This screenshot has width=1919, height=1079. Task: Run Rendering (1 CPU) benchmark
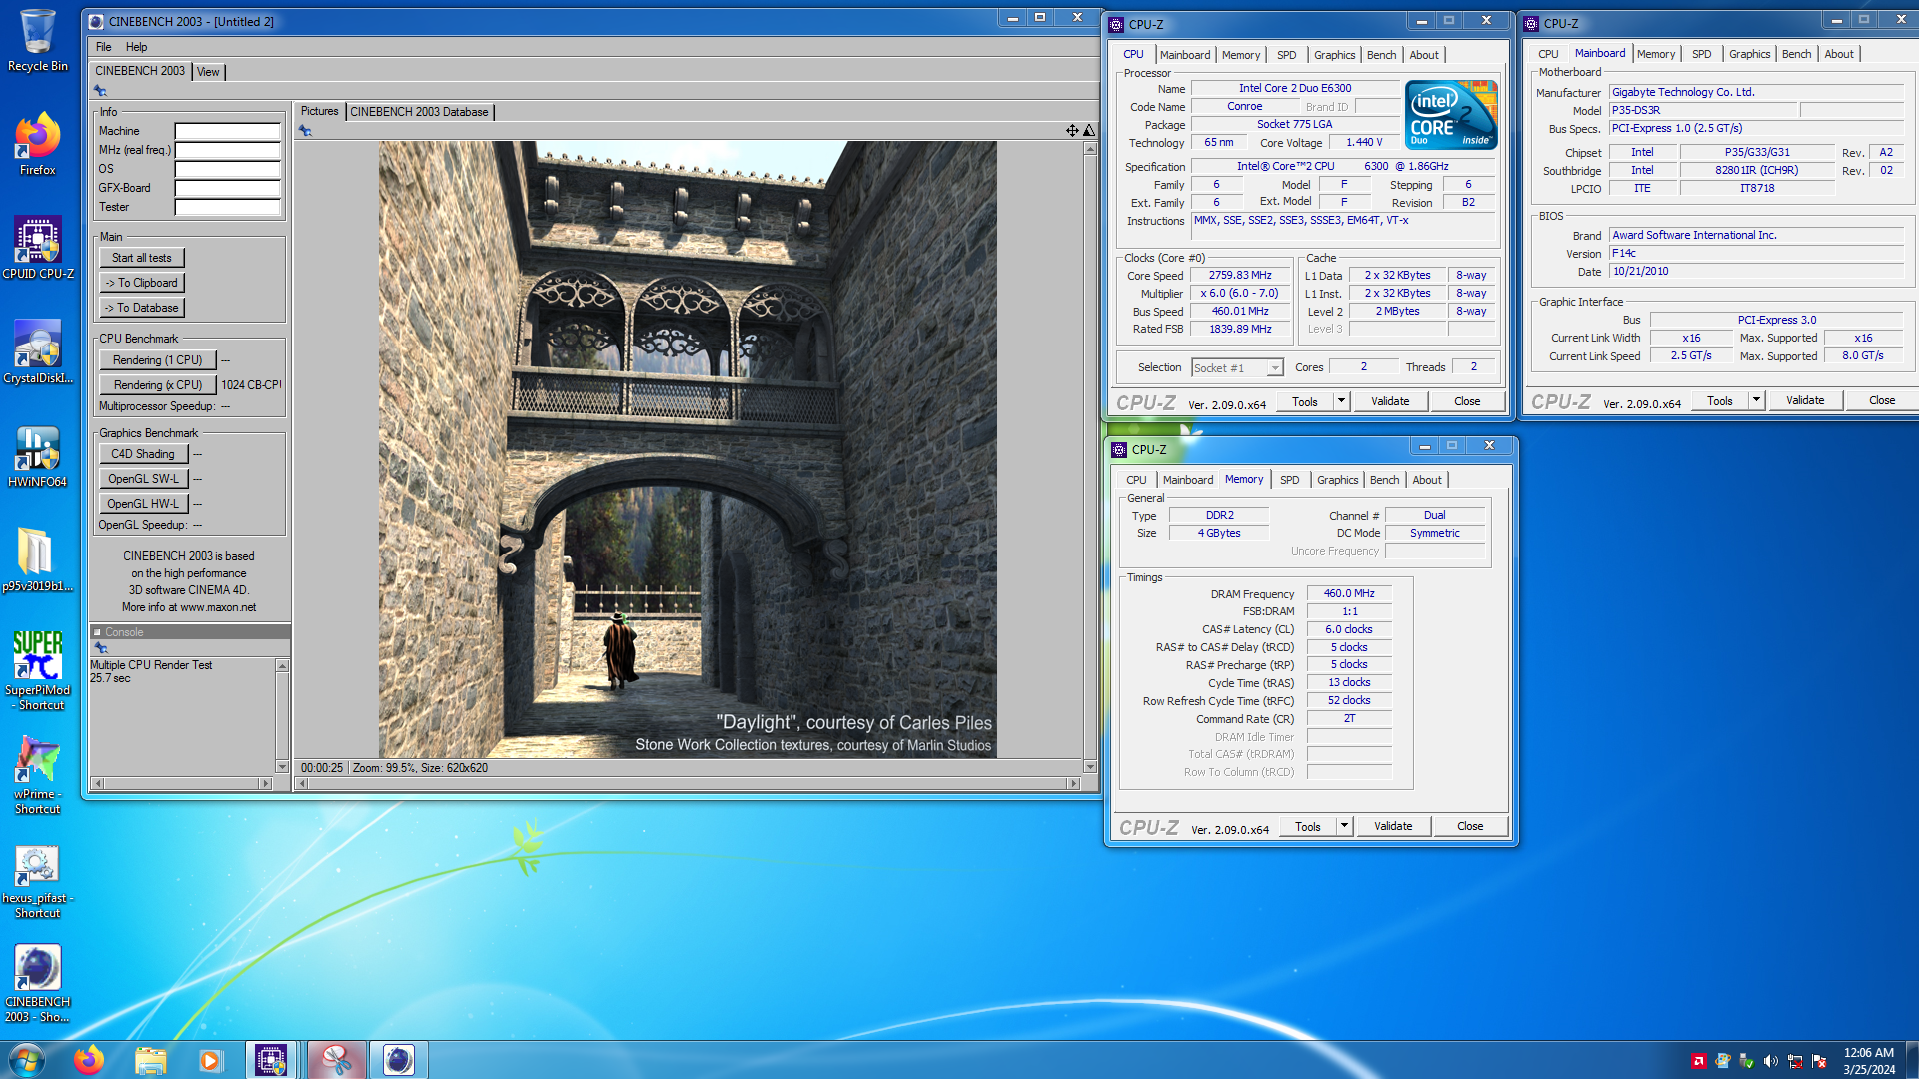(157, 360)
